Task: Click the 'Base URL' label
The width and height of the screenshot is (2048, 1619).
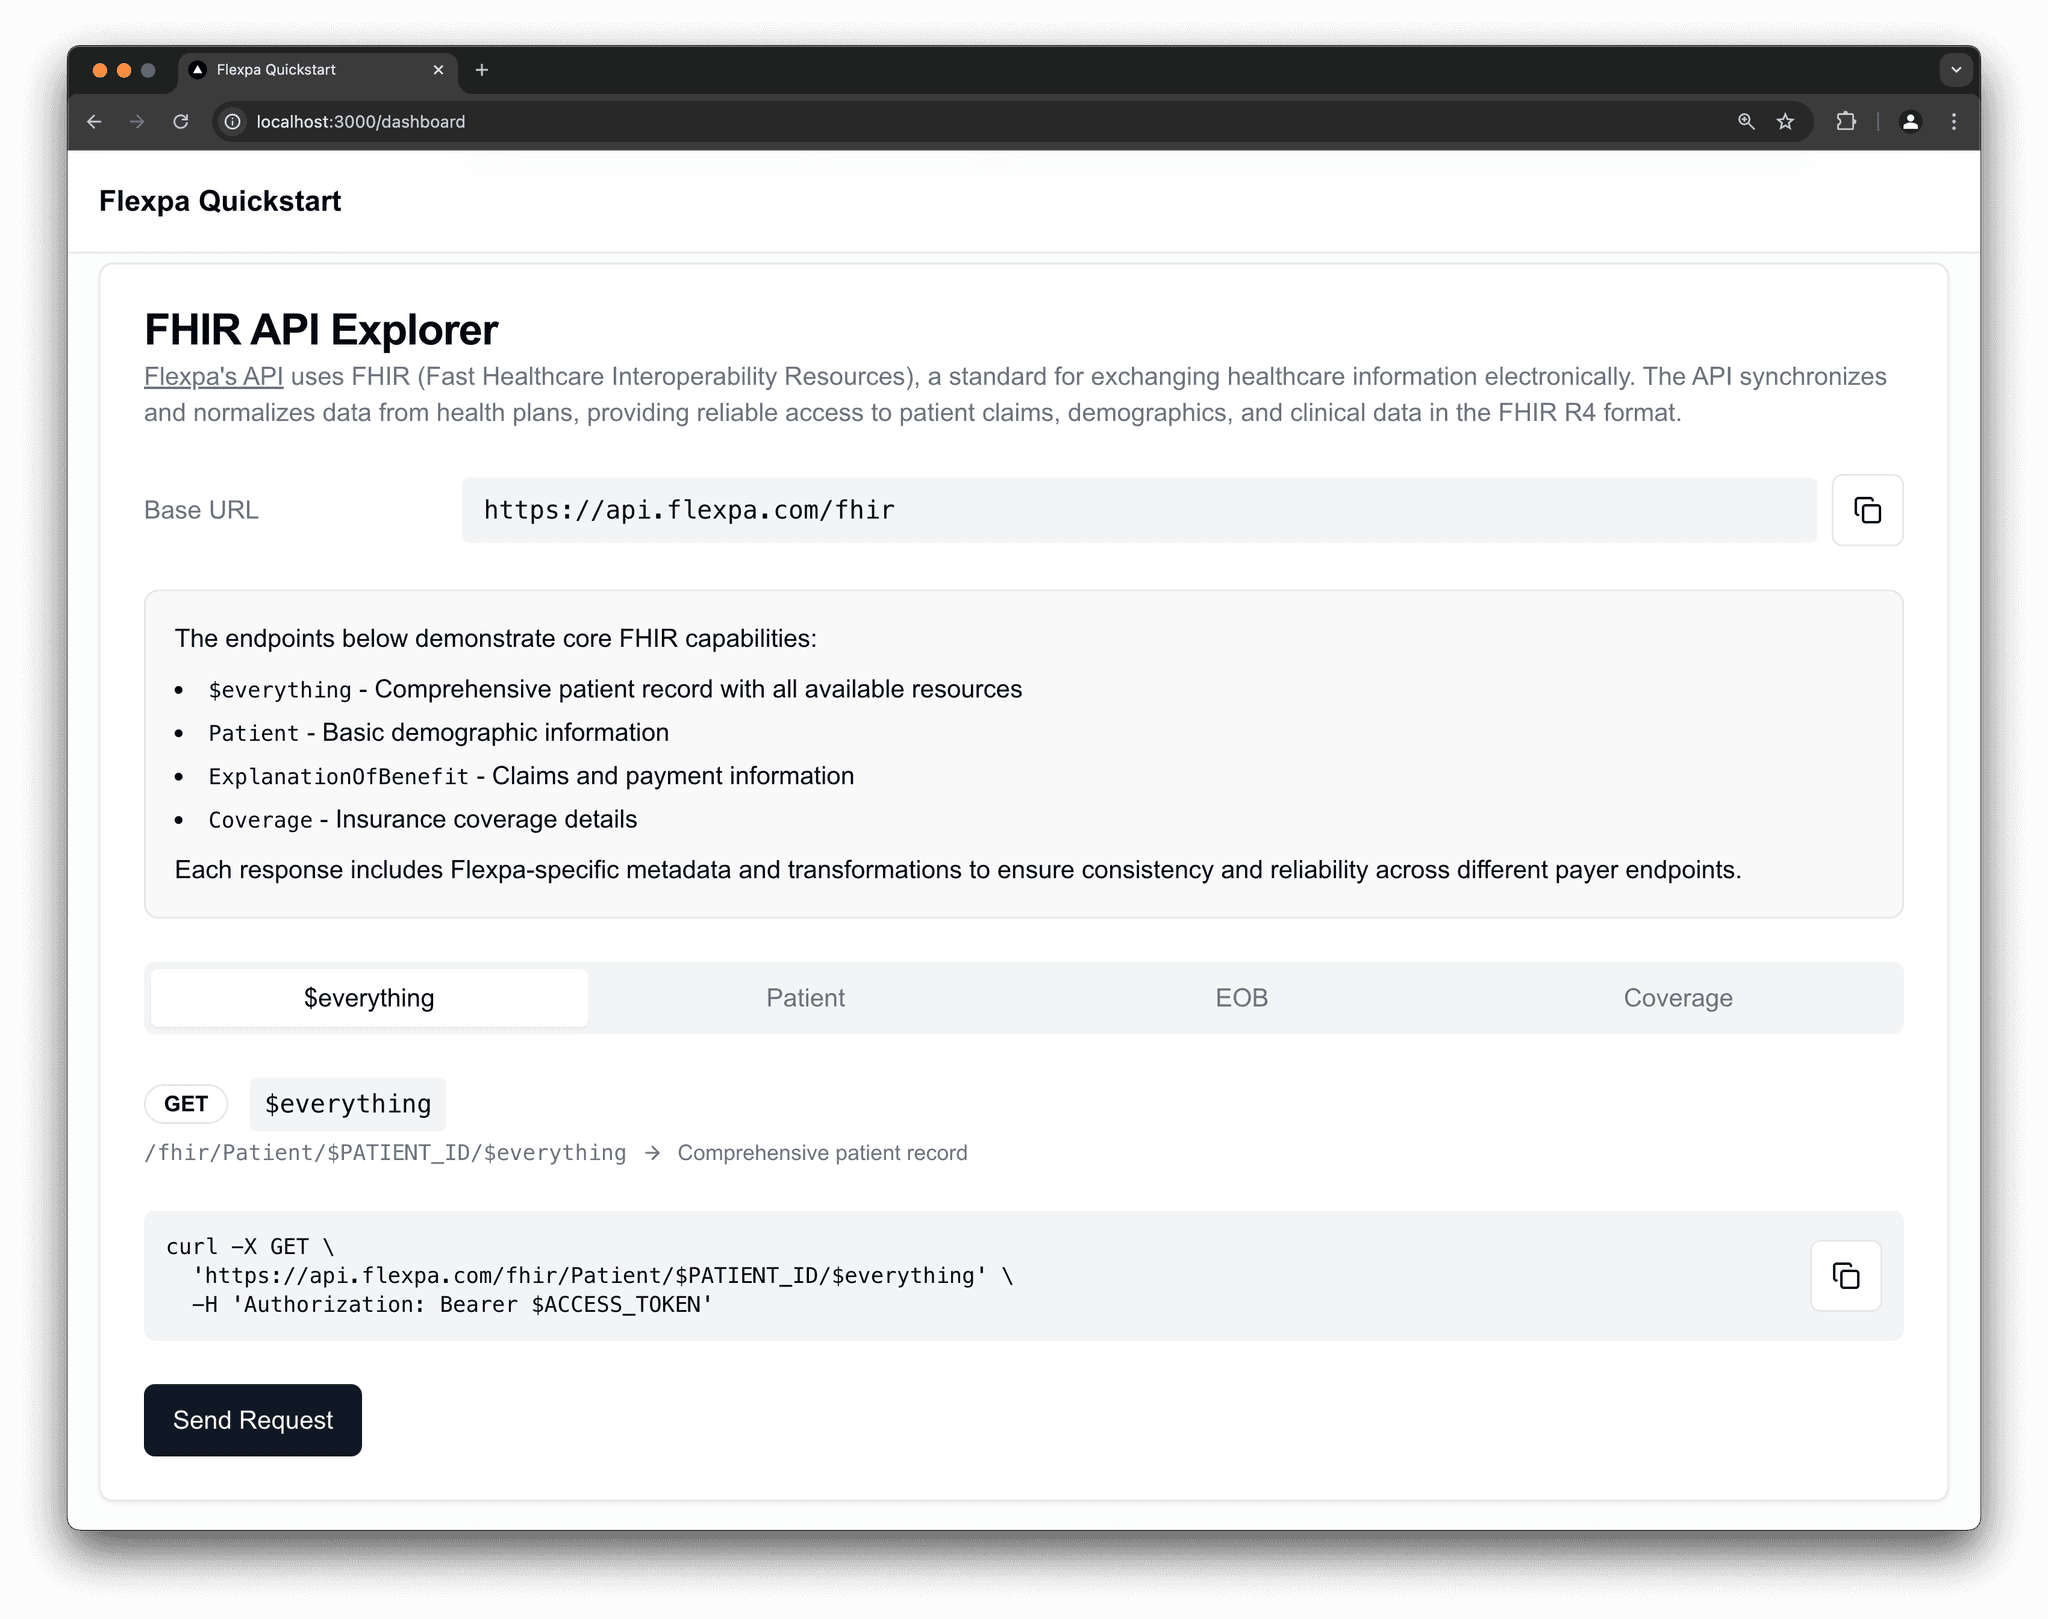Action: coord(201,510)
